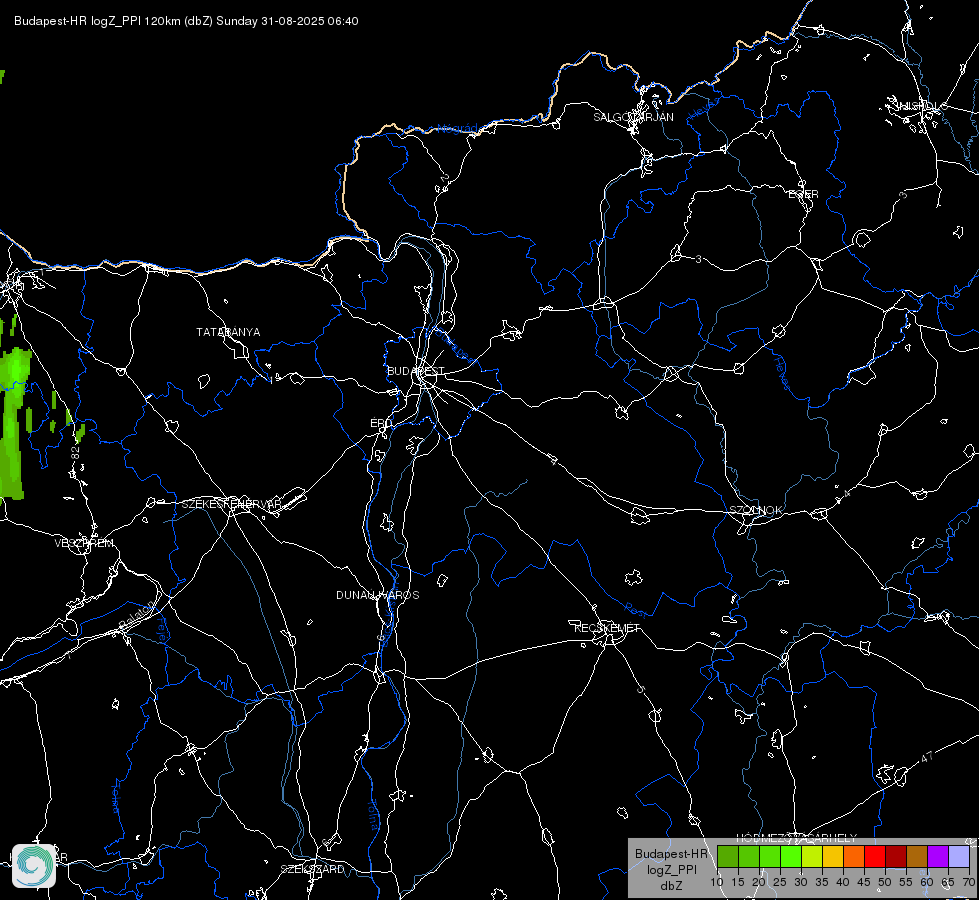Viewport: 979px width, 900px height.
Task: Click the legend value 70
Action: click(x=968, y=882)
